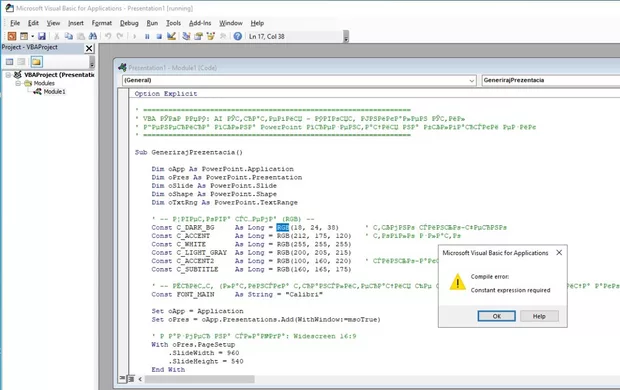Screen dimensions: 620x390
Task: Click the Copy icon in toolbar
Action: point(69,36)
